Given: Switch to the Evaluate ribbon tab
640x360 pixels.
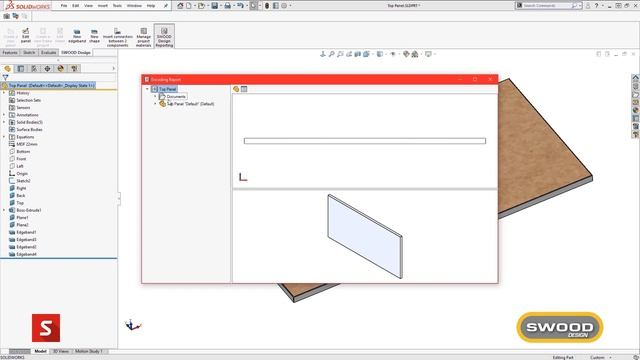Looking at the screenshot, I should click(48, 53).
